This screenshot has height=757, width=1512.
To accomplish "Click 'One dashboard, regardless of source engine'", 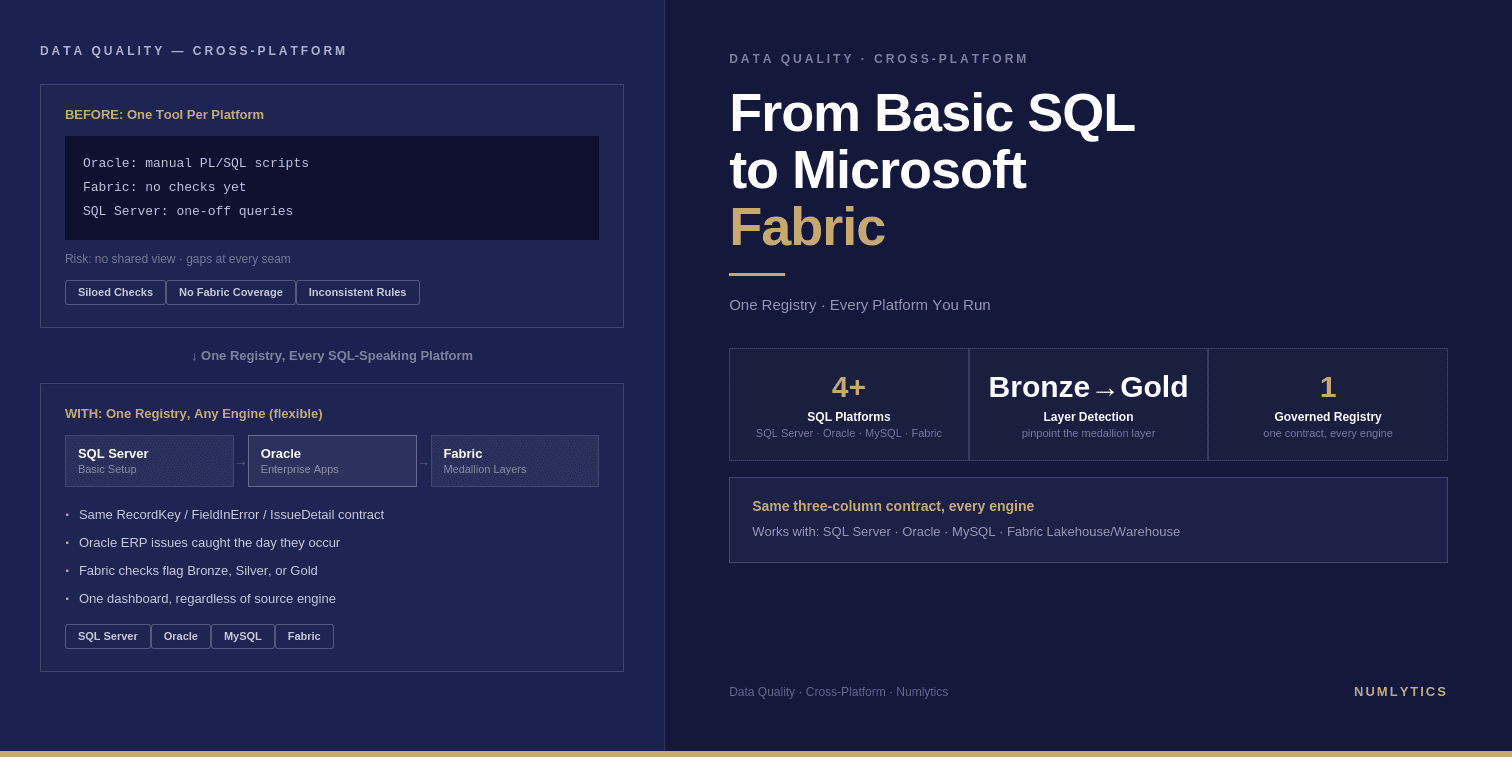I will click(207, 598).
